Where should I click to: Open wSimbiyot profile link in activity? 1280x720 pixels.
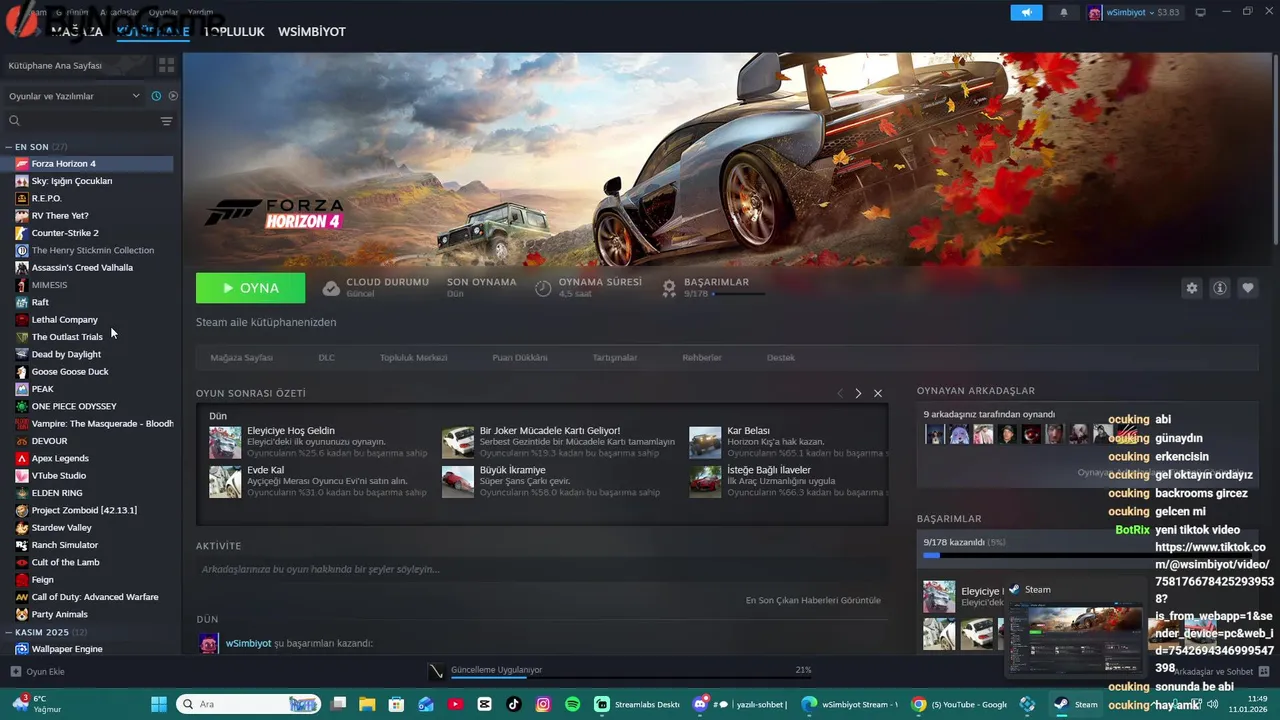[x=248, y=643]
